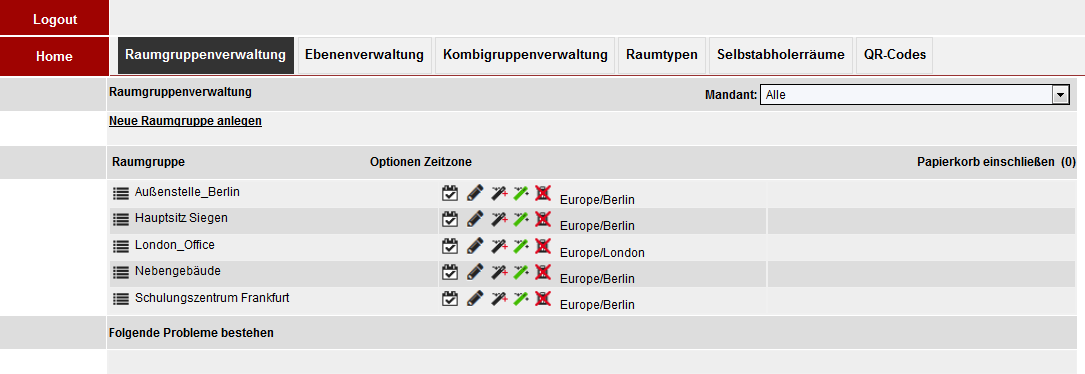
Task: Open calendar icon for Hauptsitz Siegen
Action: click(x=450, y=219)
